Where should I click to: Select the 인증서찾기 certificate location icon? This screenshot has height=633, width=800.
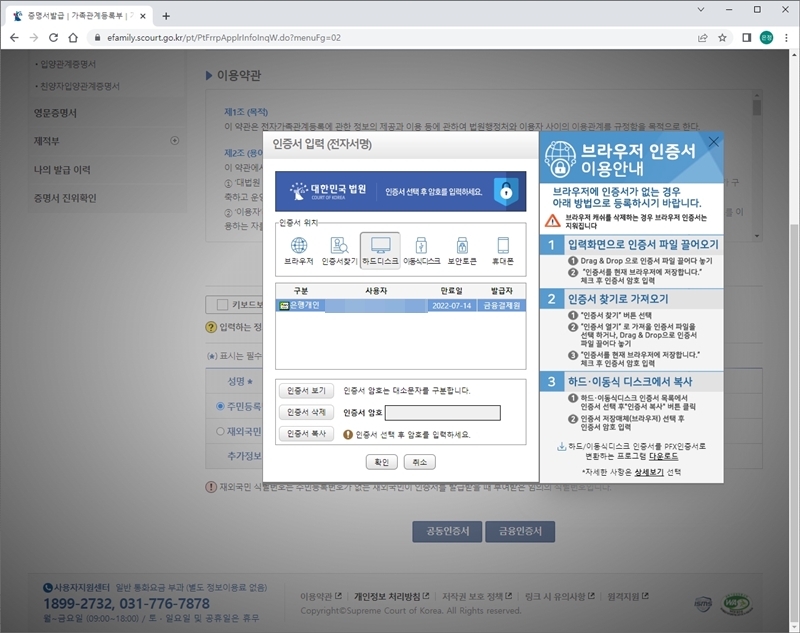(x=339, y=250)
